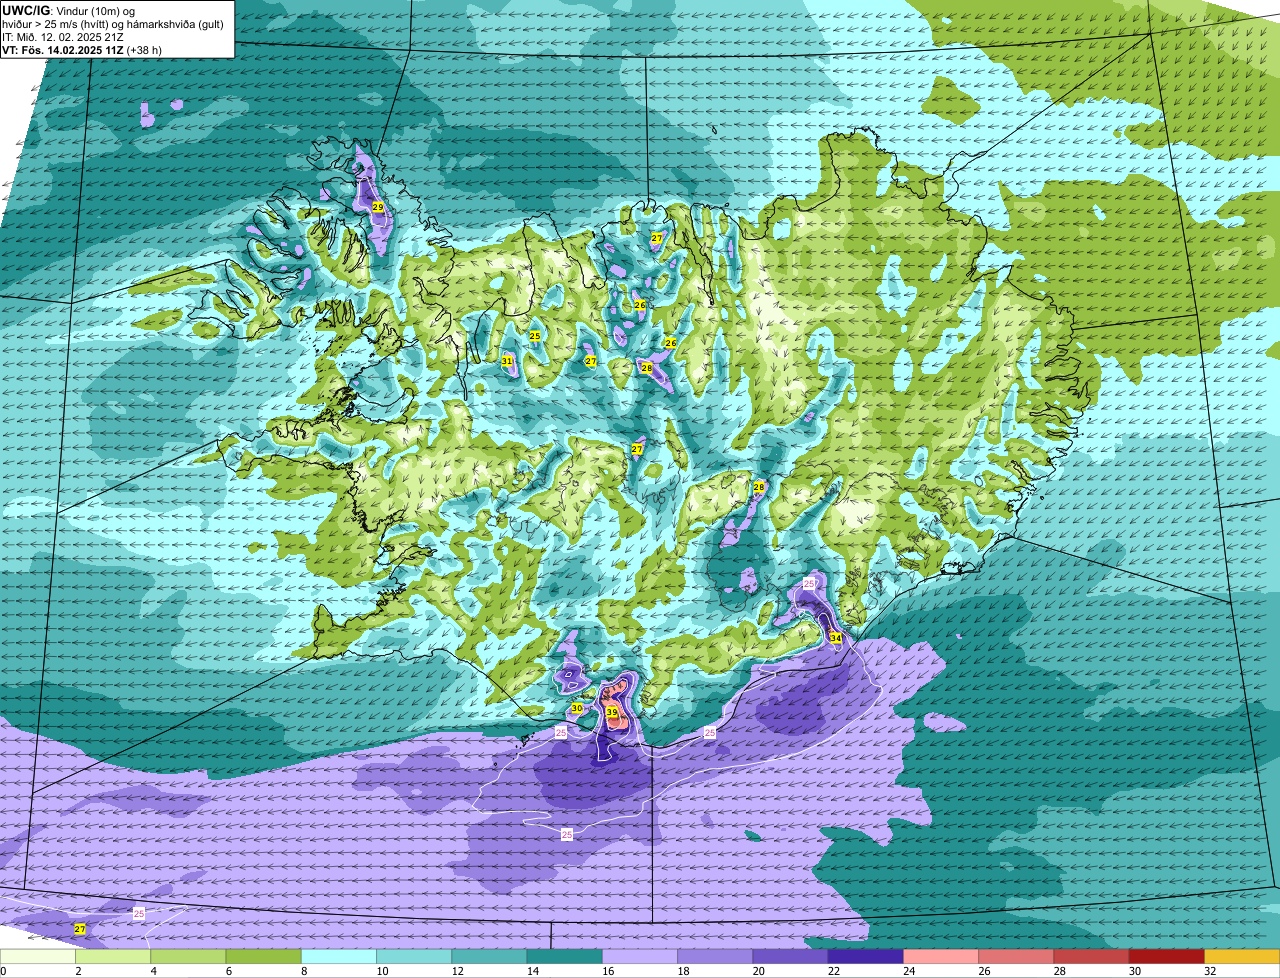Select the olive green 6–8 m/s legend swatch

click(263, 957)
